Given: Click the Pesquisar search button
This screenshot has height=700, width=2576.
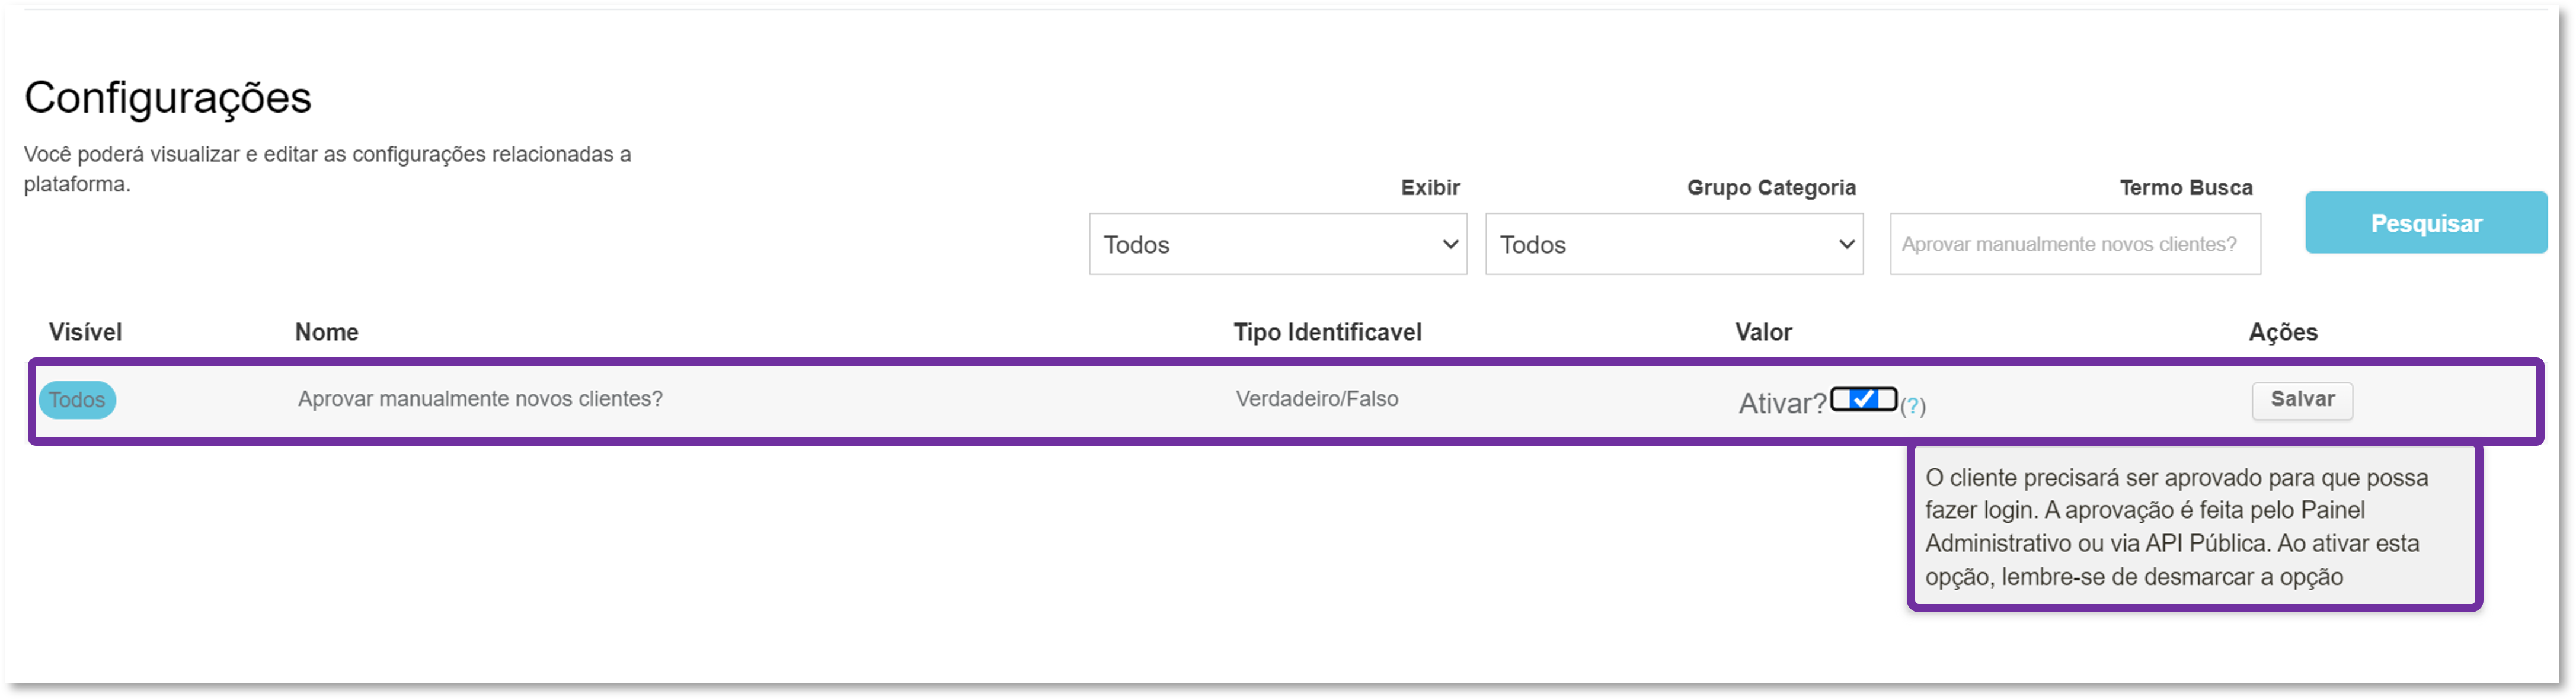Looking at the screenshot, I should [2425, 222].
